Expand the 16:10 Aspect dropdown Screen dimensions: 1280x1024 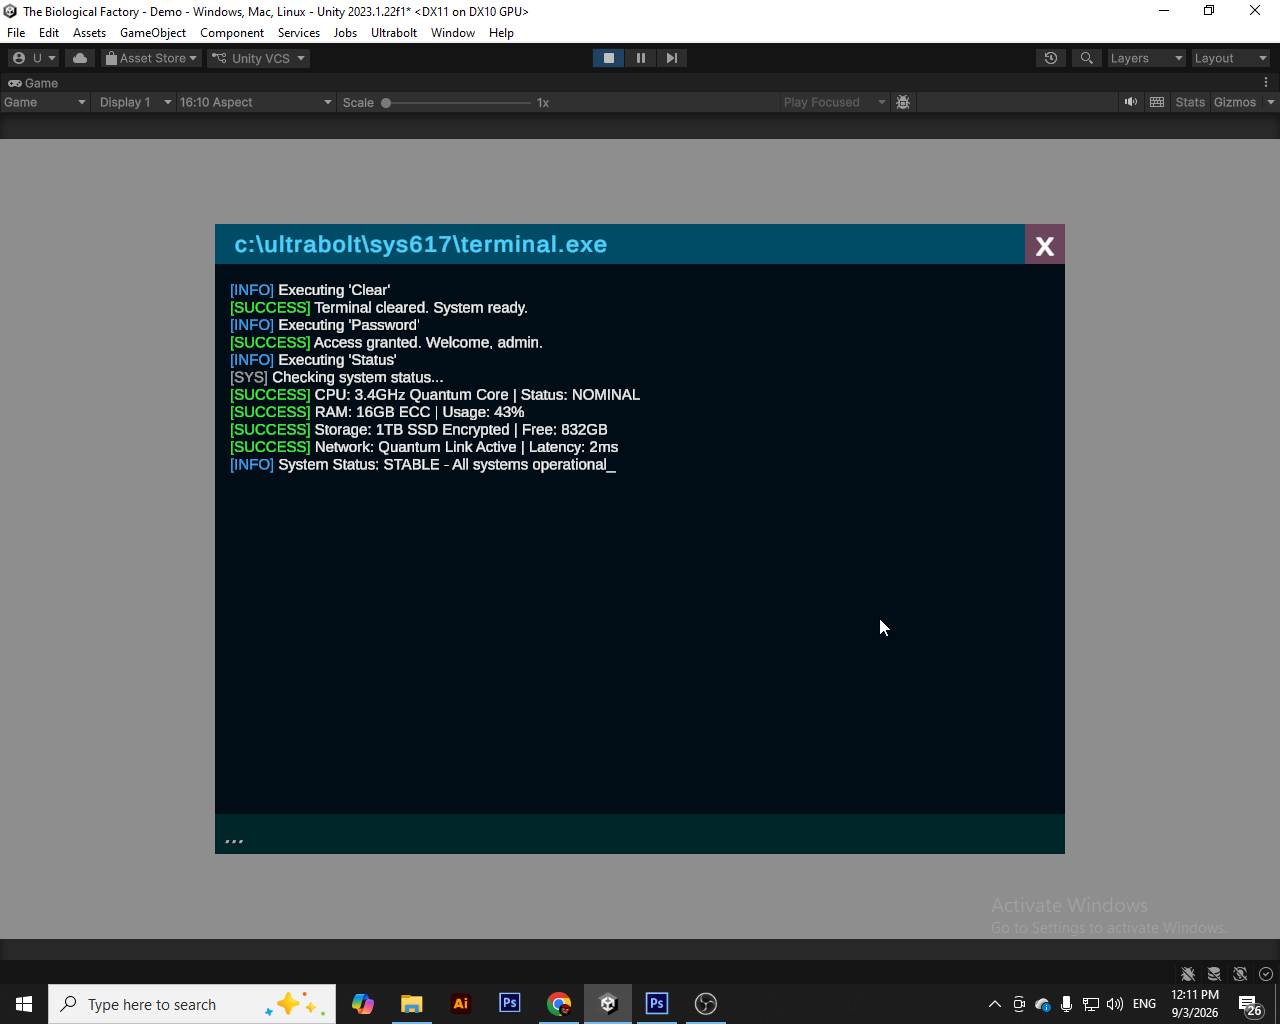point(256,102)
